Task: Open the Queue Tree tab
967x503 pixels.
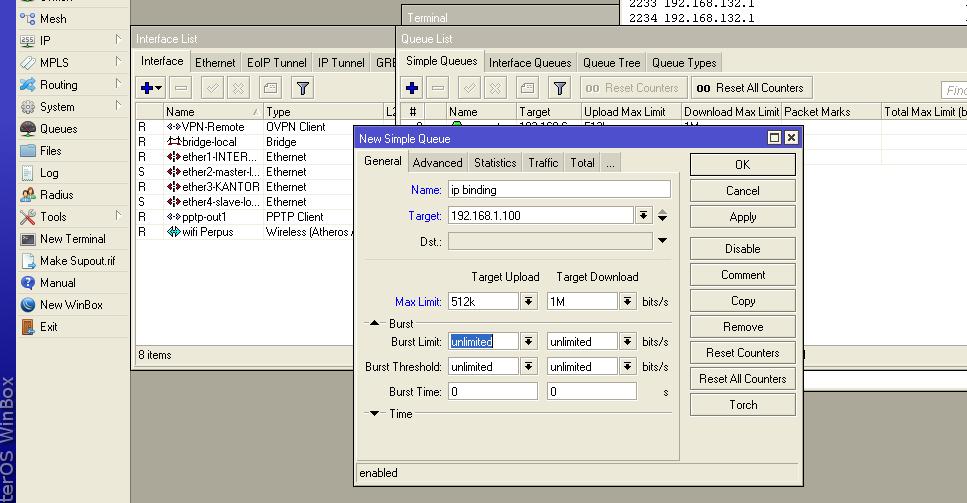Action: tap(611, 63)
